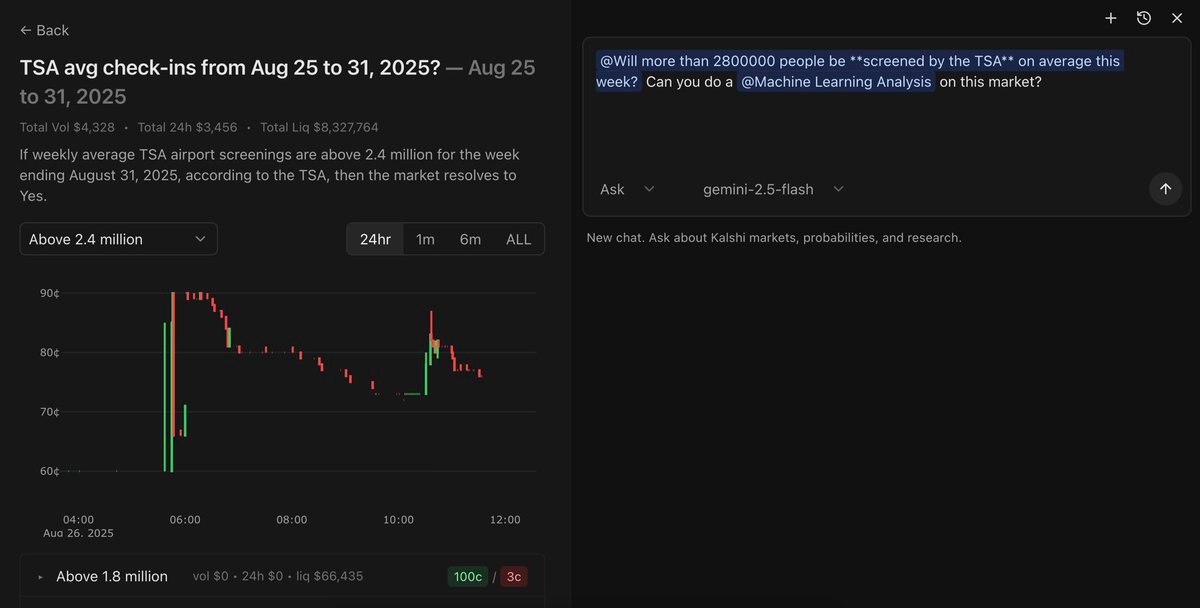
Task: Open the Above 2.4 million dropdown
Action: (x=118, y=239)
